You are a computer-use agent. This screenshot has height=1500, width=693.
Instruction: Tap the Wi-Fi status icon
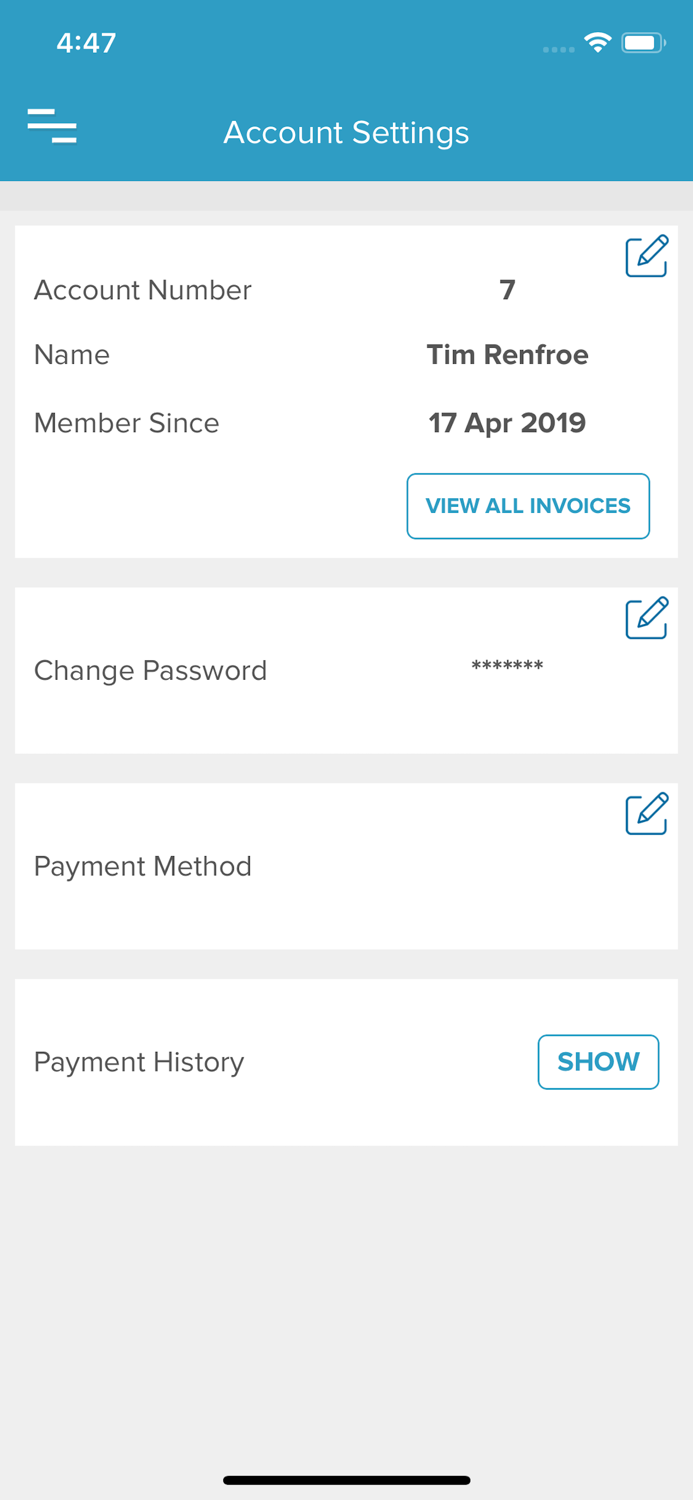tap(598, 43)
